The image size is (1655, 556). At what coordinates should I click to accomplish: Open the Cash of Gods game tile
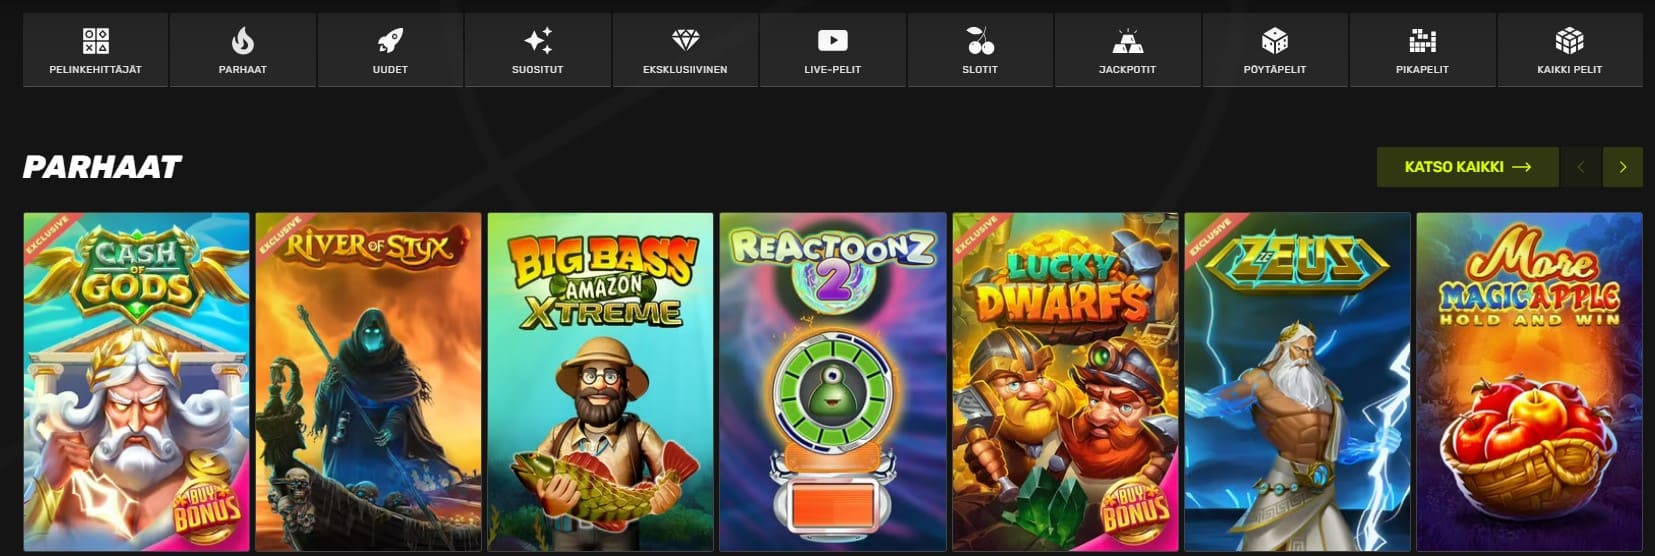(x=136, y=382)
